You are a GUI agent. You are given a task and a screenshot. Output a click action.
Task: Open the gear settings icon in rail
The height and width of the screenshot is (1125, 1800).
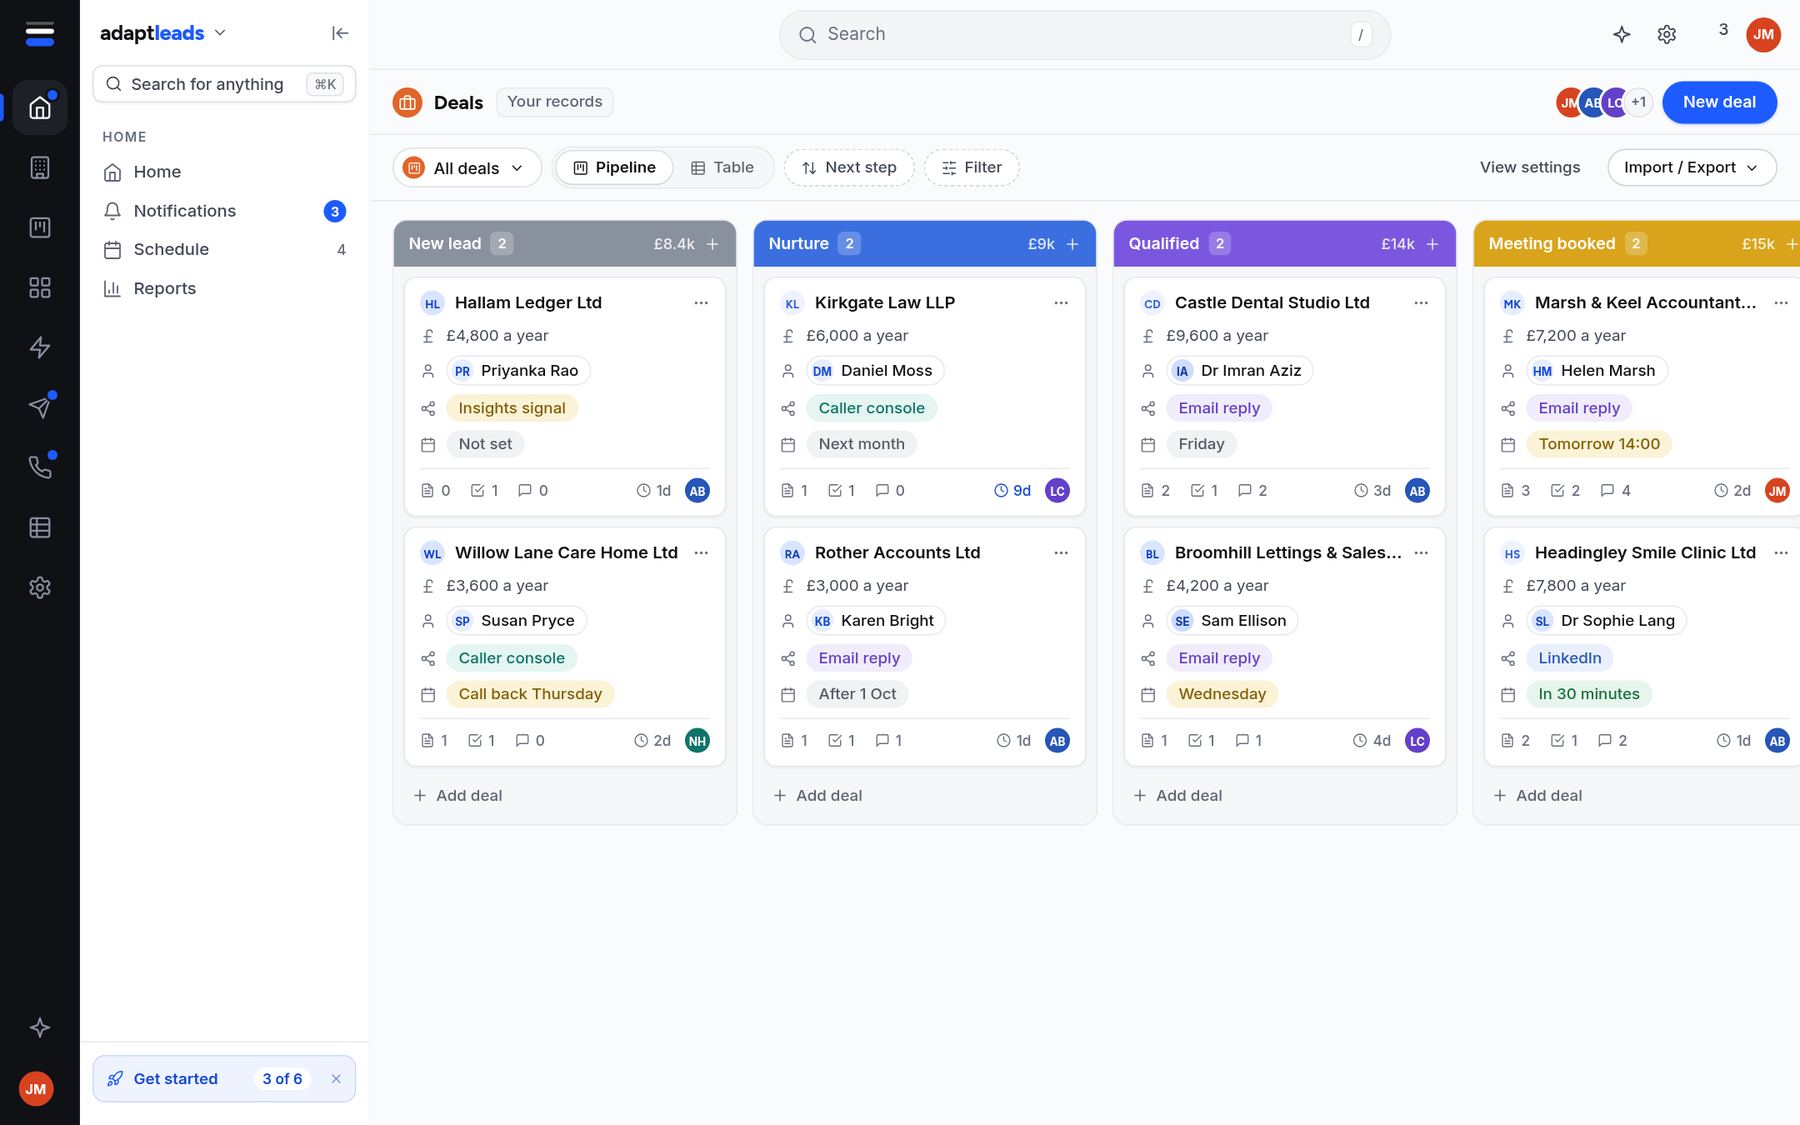click(40, 587)
